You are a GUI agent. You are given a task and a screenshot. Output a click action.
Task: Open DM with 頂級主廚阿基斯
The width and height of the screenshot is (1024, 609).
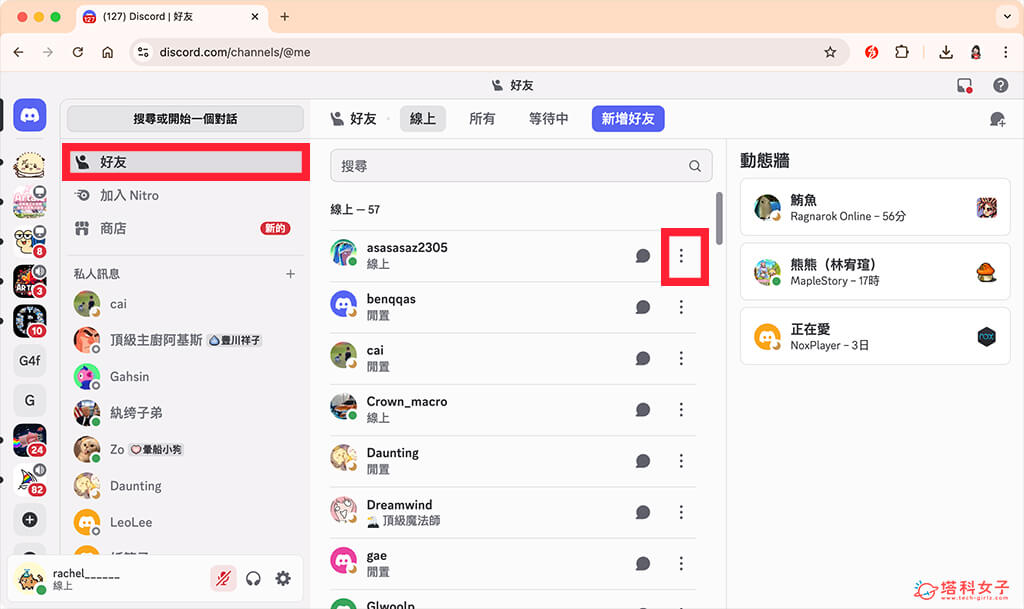(185, 340)
